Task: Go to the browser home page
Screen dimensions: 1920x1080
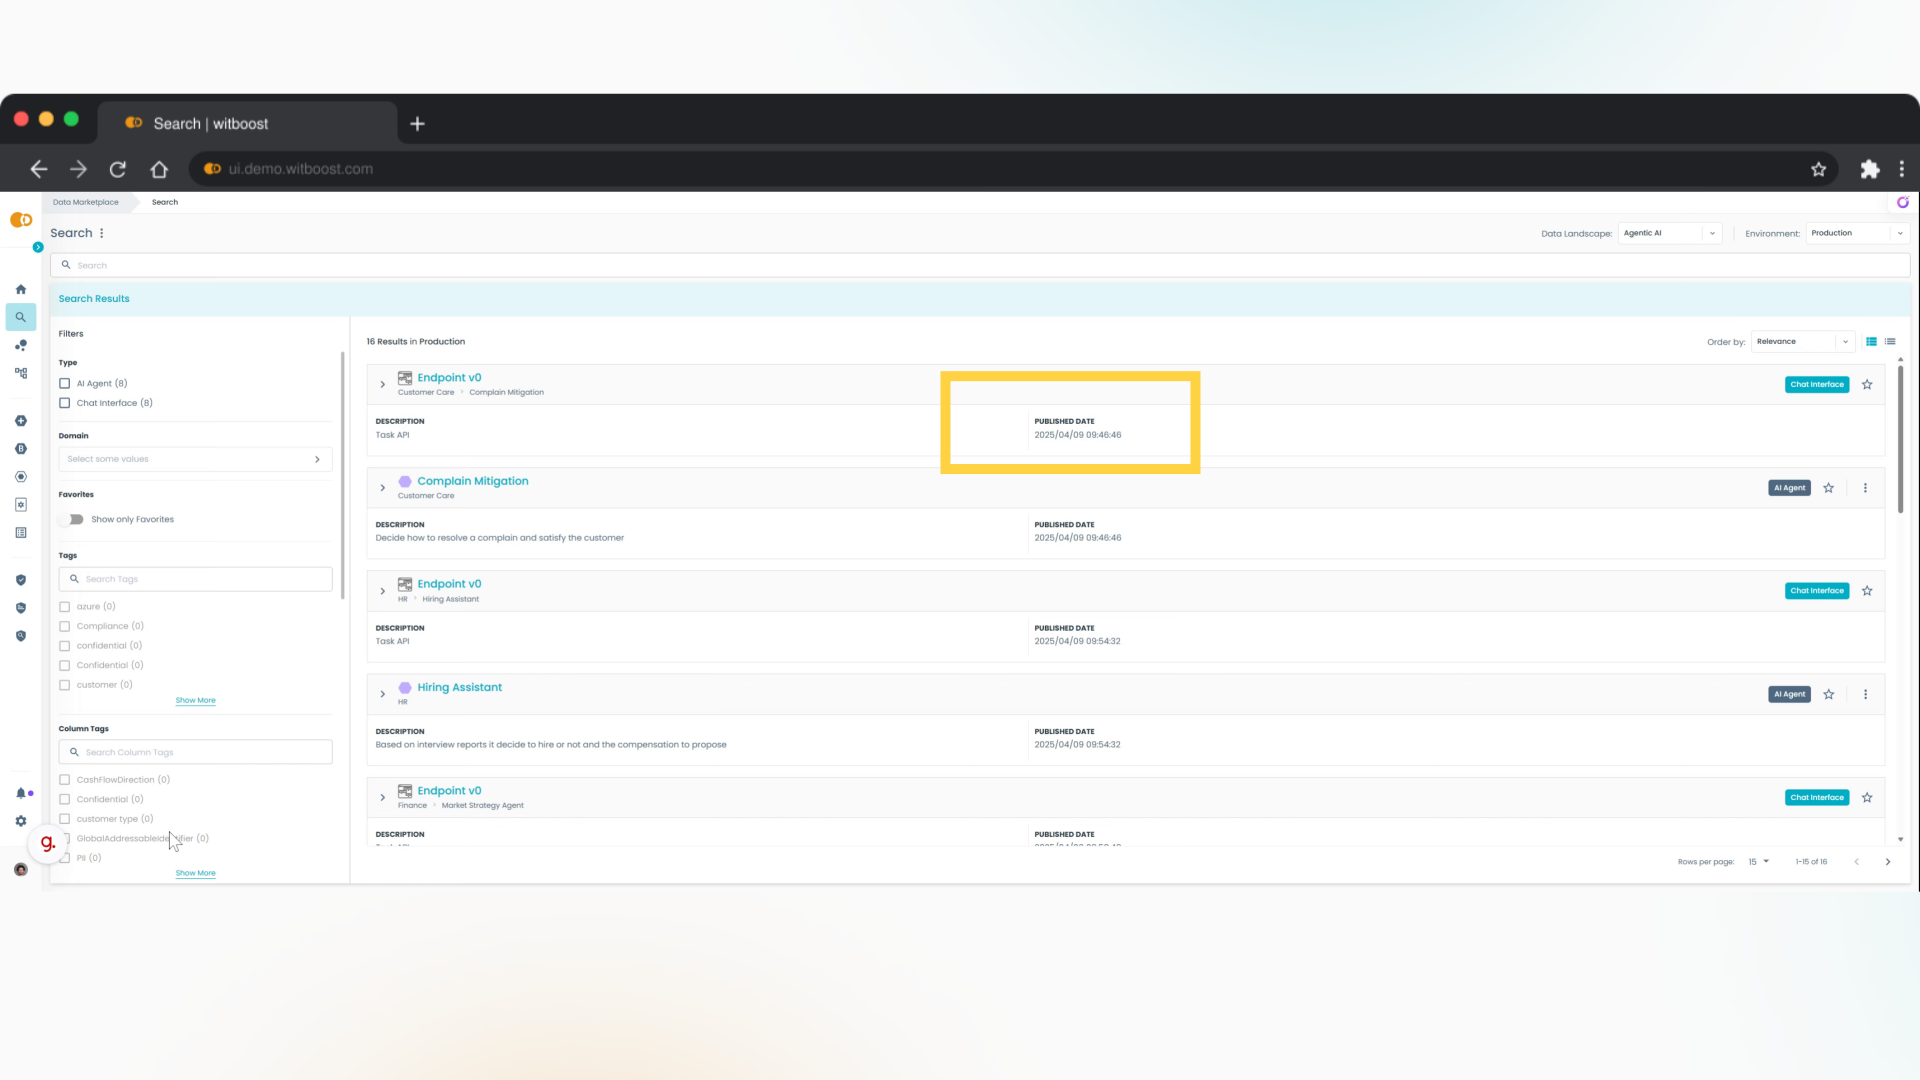Action: click(159, 169)
